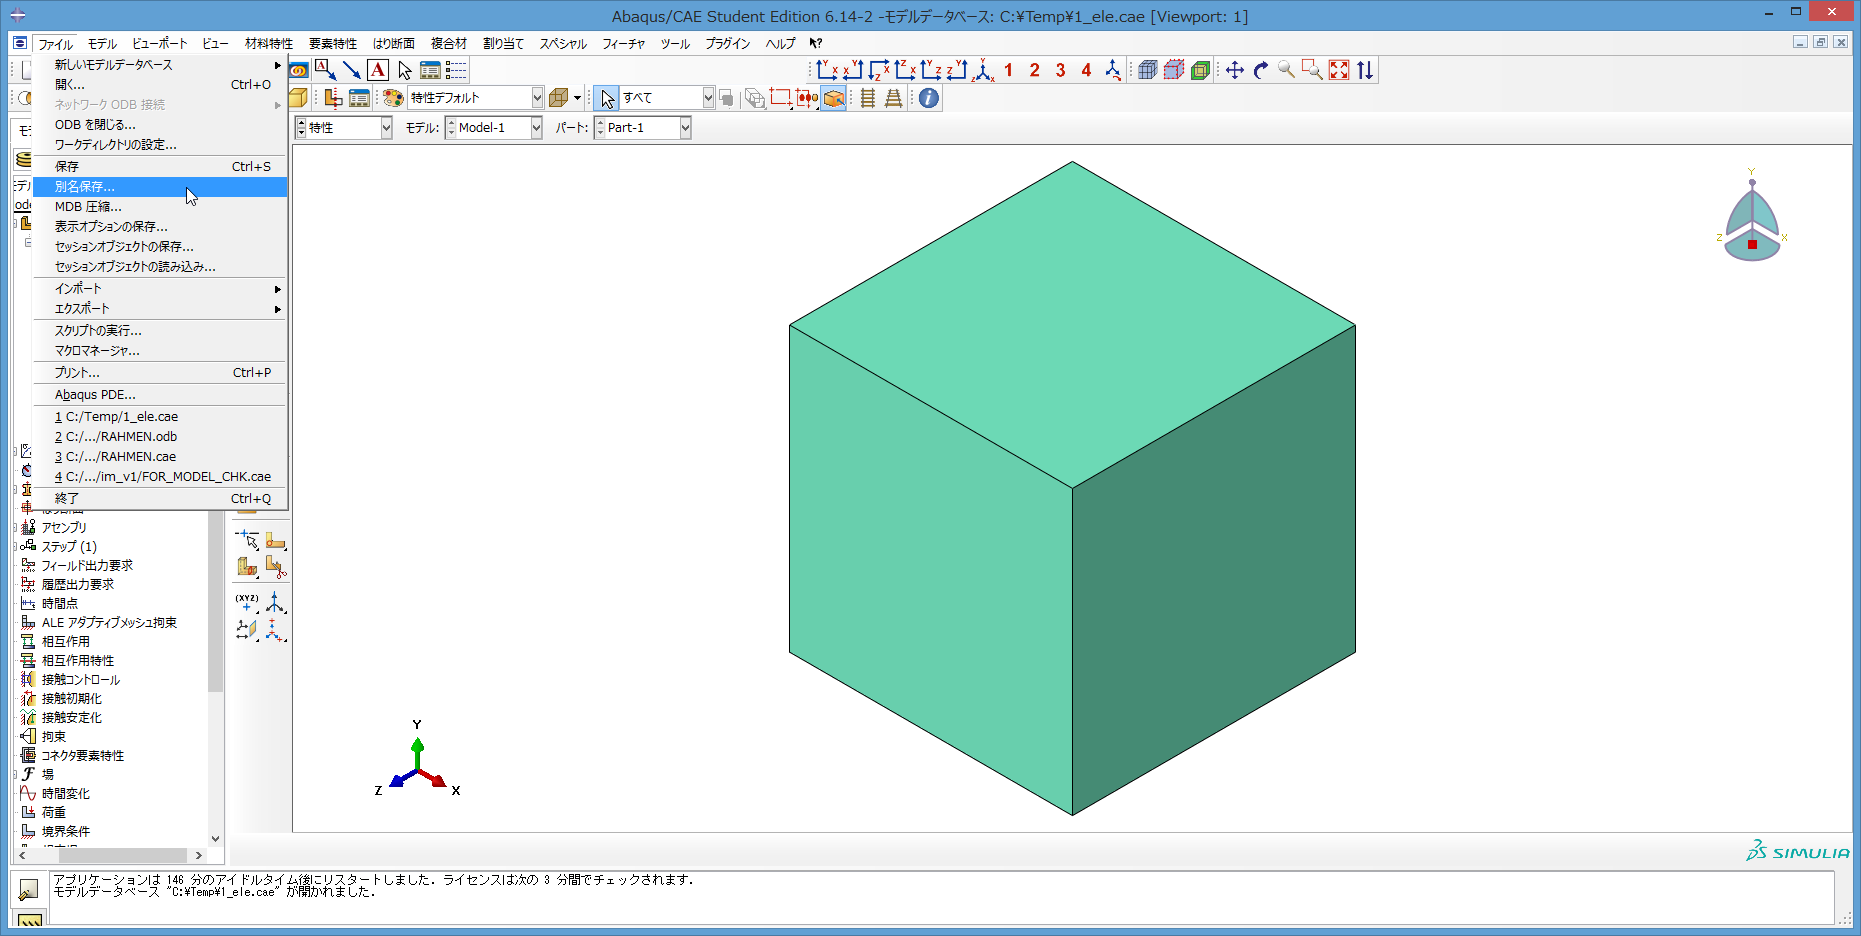The width and height of the screenshot is (1861, 936).
Task: Open the ビューポート menu
Action: 160,44
